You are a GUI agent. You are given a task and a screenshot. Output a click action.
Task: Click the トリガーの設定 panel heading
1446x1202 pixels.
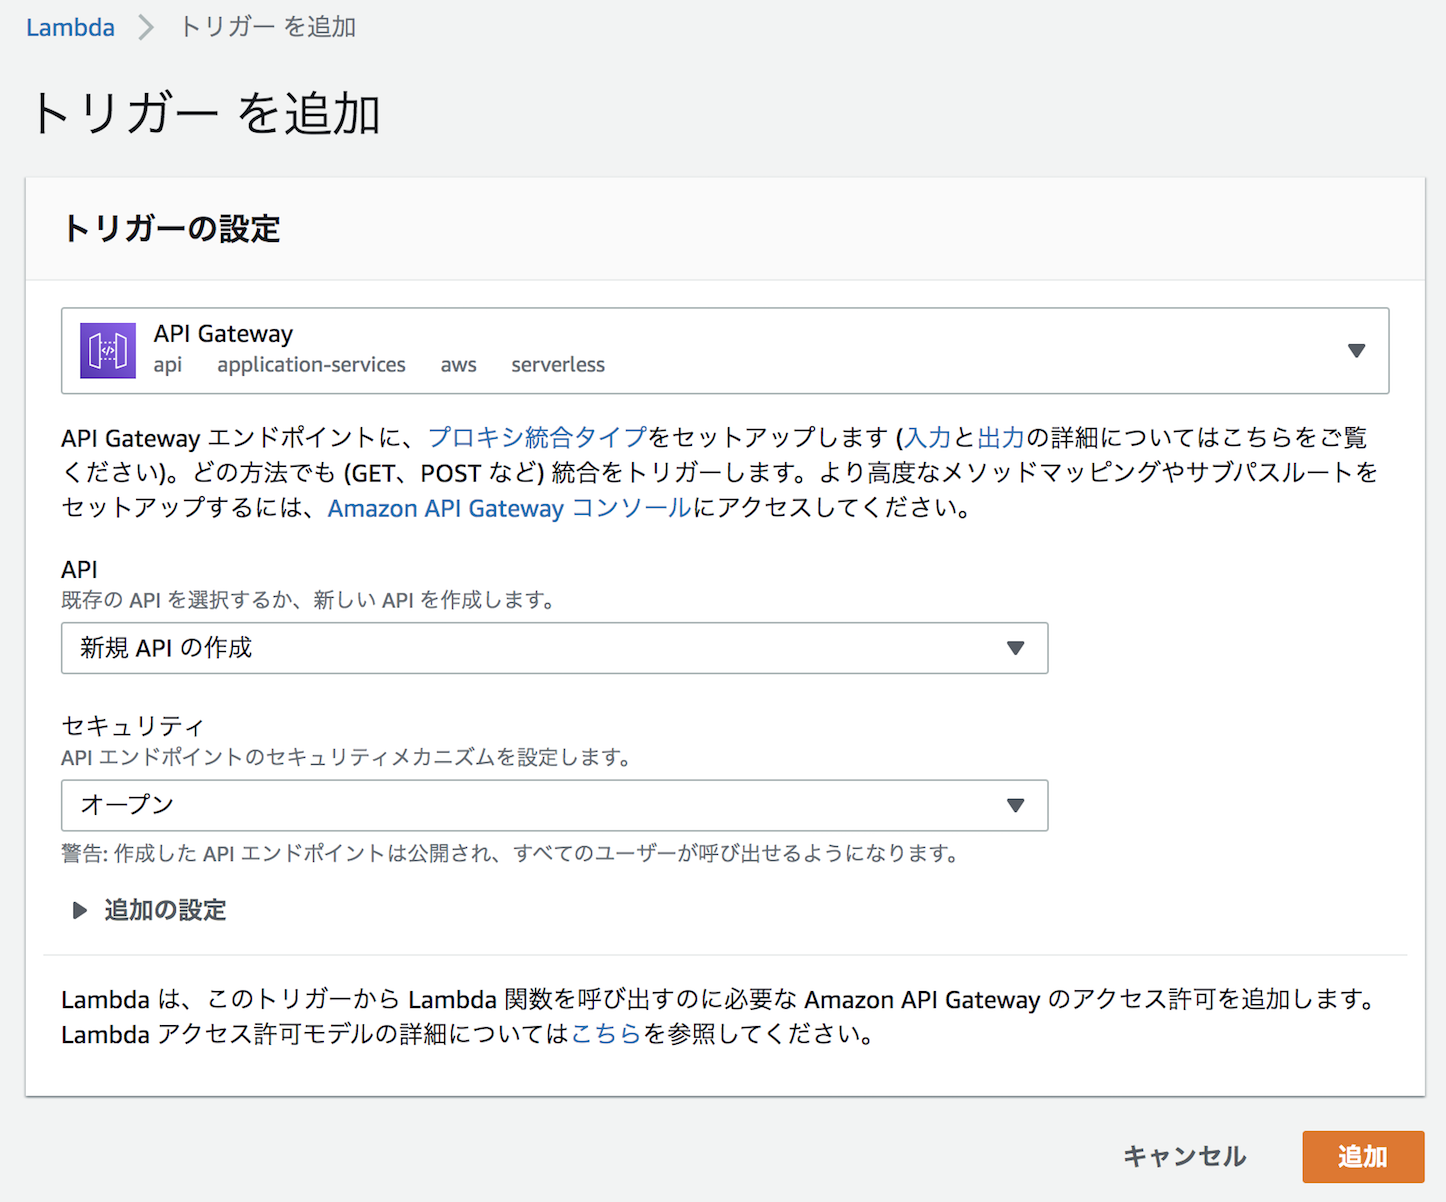(x=171, y=229)
